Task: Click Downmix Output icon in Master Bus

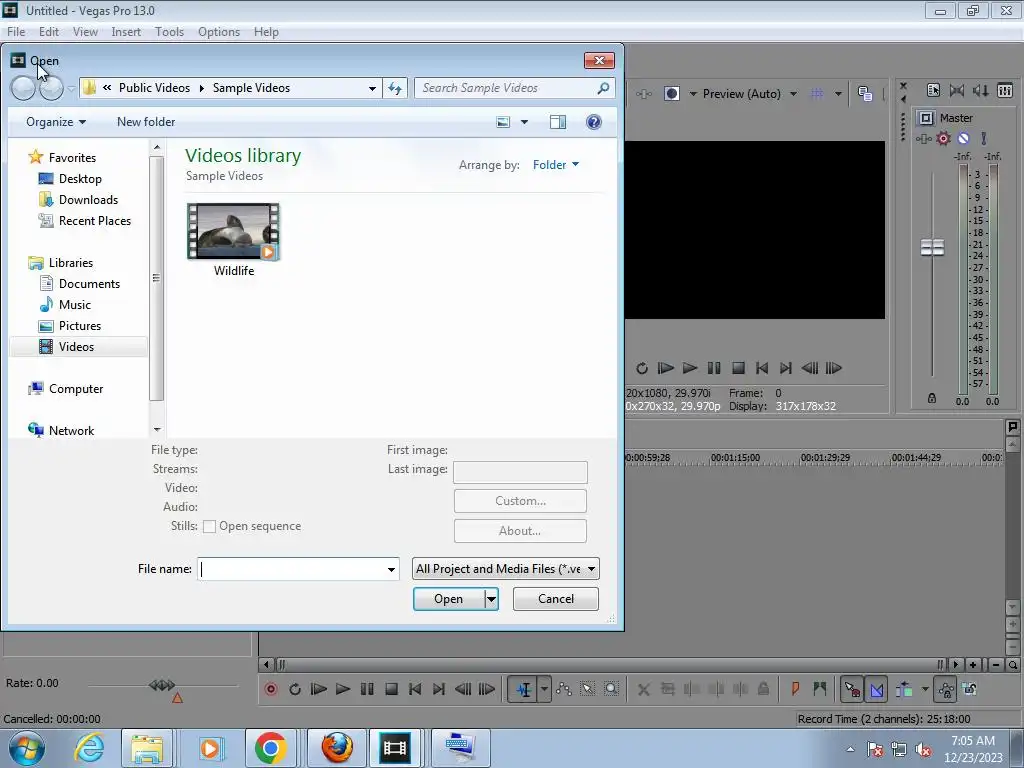Action: coord(957,90)
